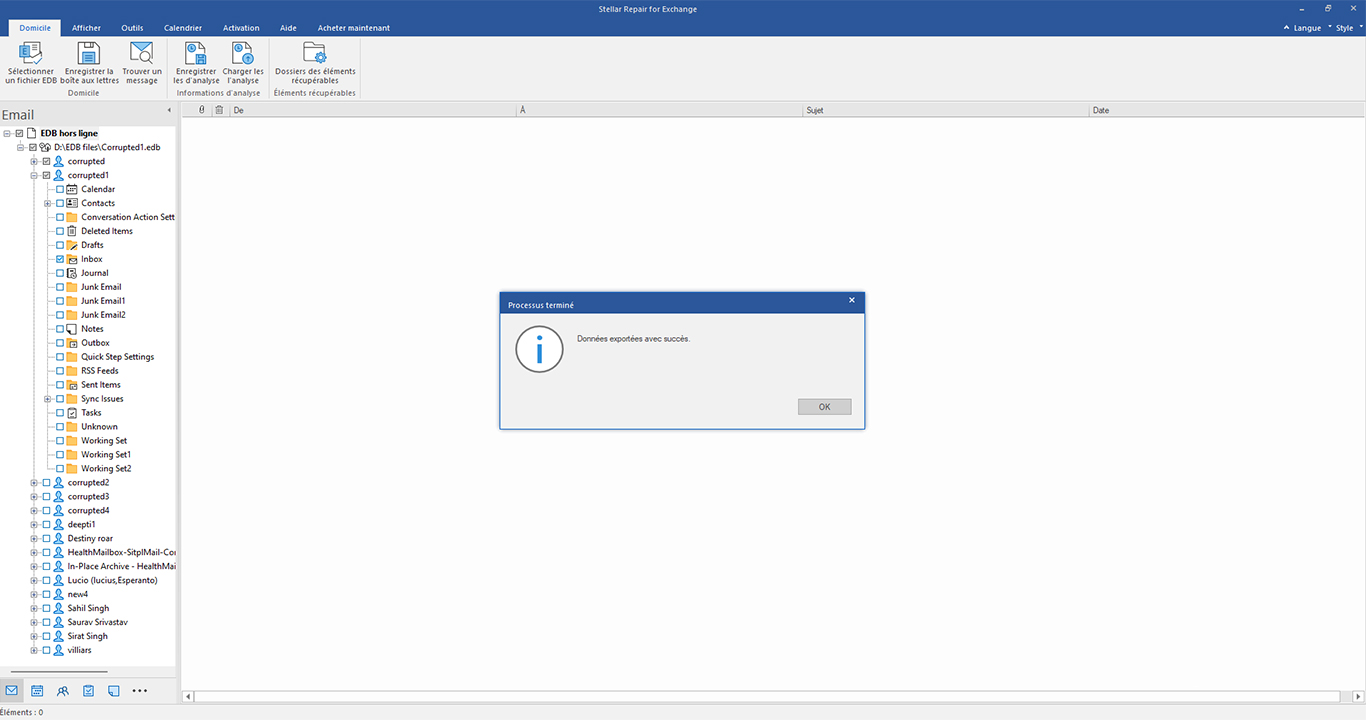The width and height of the screenshot is (1366, 720).
Task: Toggle the EDB hors ligne checkbox
Action: [x=18, y=133]
